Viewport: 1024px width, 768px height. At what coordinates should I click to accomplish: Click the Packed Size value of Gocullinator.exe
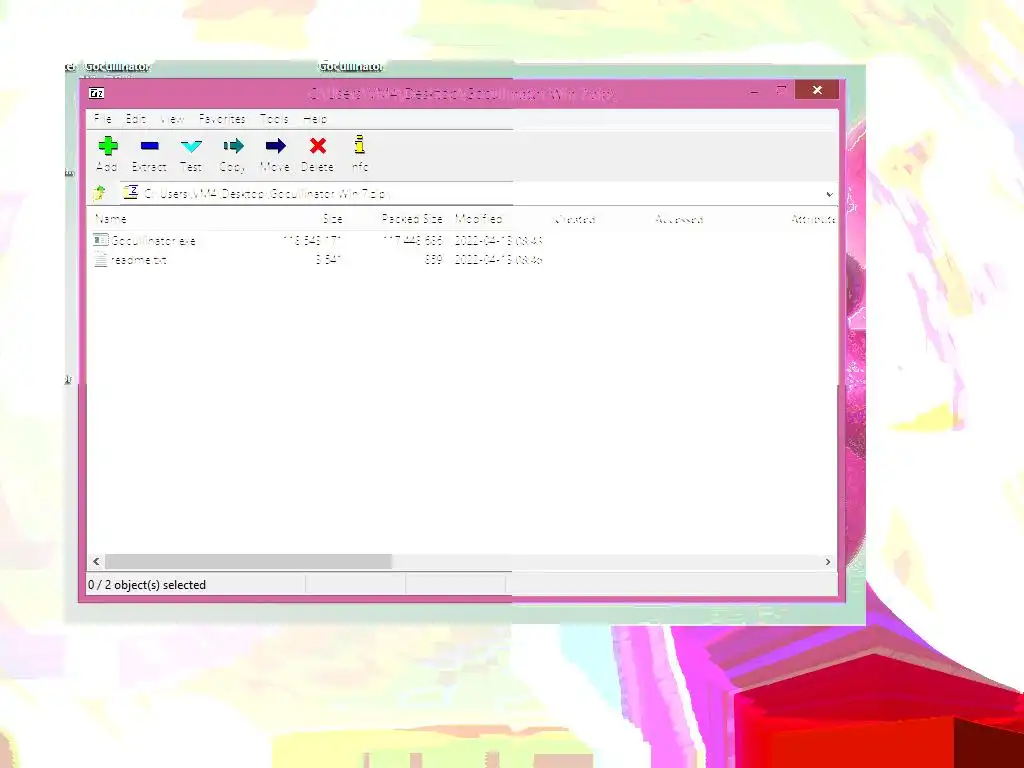(413, 240)
